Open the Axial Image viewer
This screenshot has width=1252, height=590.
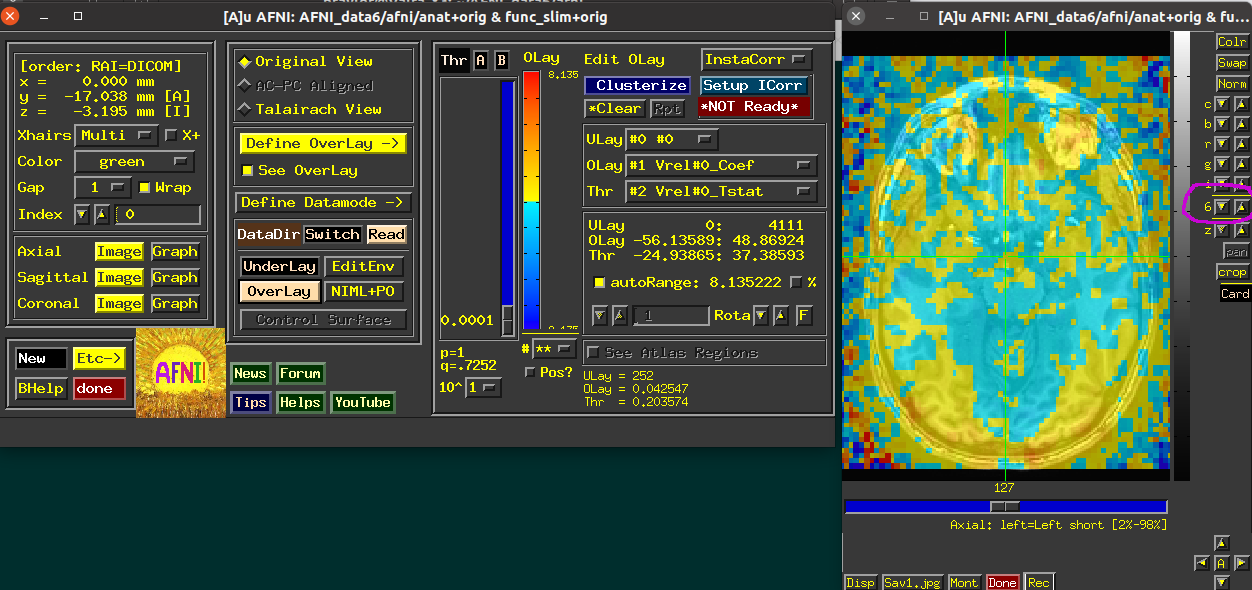(x=119, y=252)
